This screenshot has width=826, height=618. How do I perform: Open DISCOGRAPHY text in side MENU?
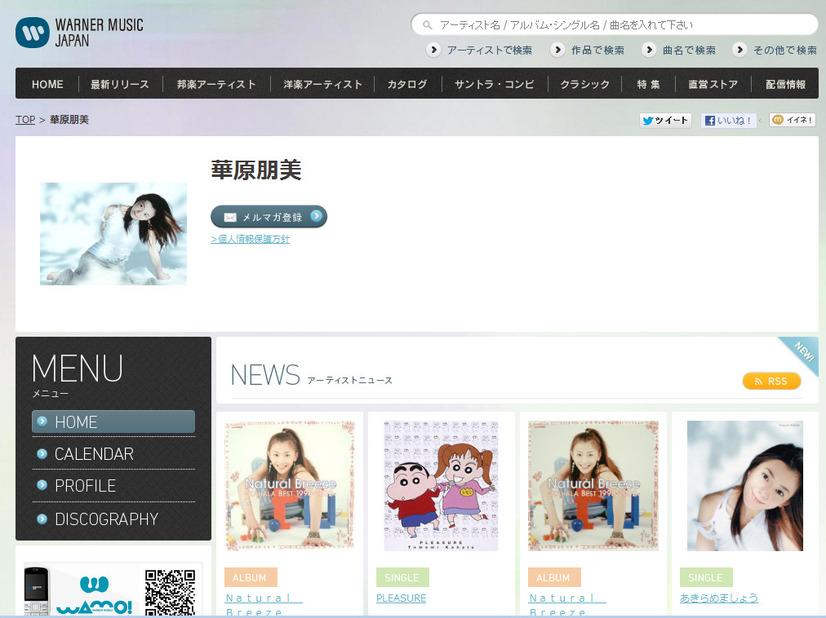[106, 519]
